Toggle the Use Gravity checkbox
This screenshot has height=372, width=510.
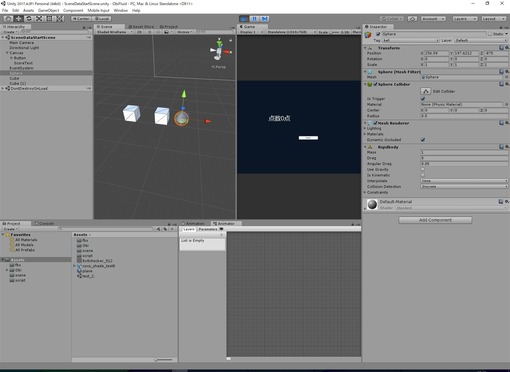[423, 169]
